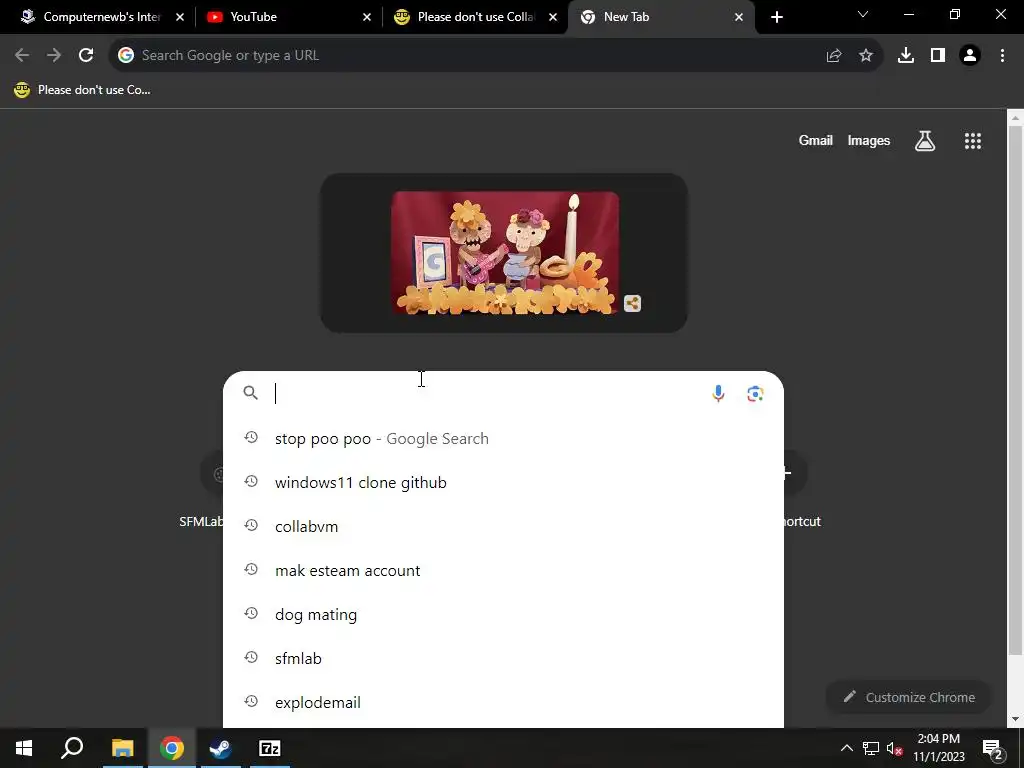
Task: Show hidden system tray icons
Action: pyautogui.click(x=846, y=748)
